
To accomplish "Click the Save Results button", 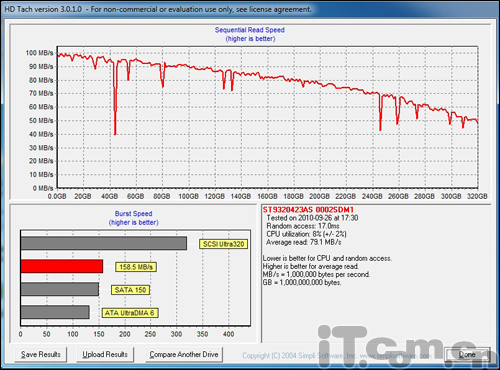I will [41, 354].
